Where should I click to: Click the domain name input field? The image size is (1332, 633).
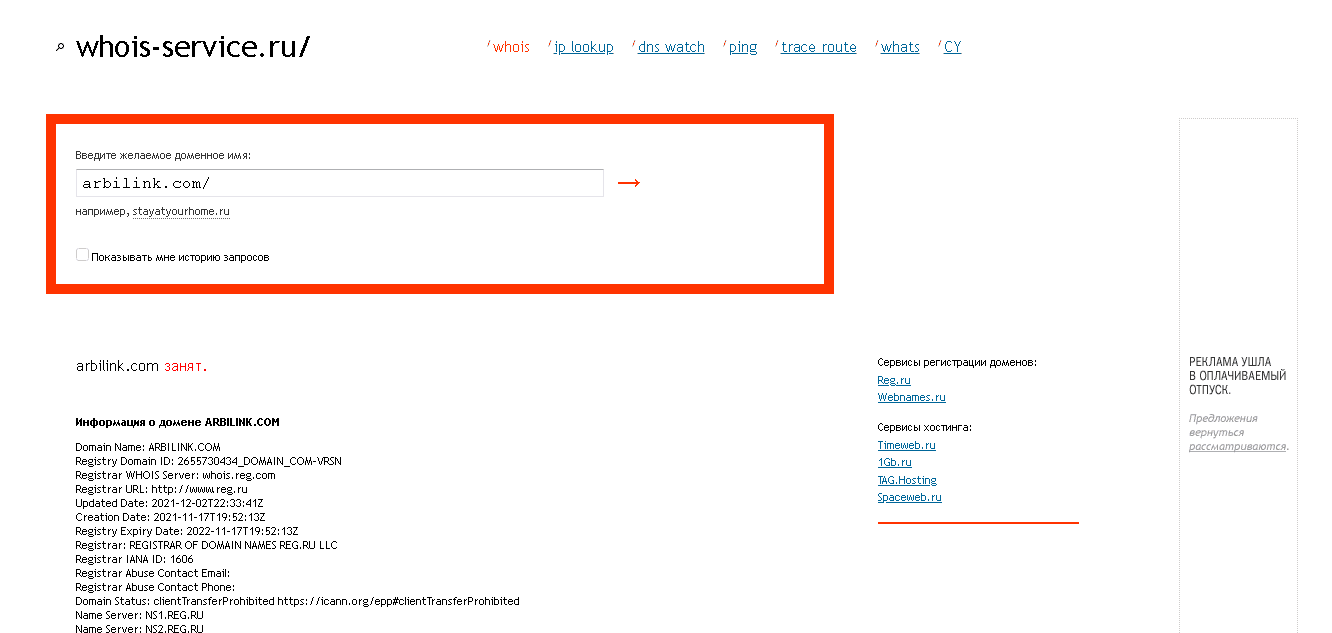click(339, 183)
